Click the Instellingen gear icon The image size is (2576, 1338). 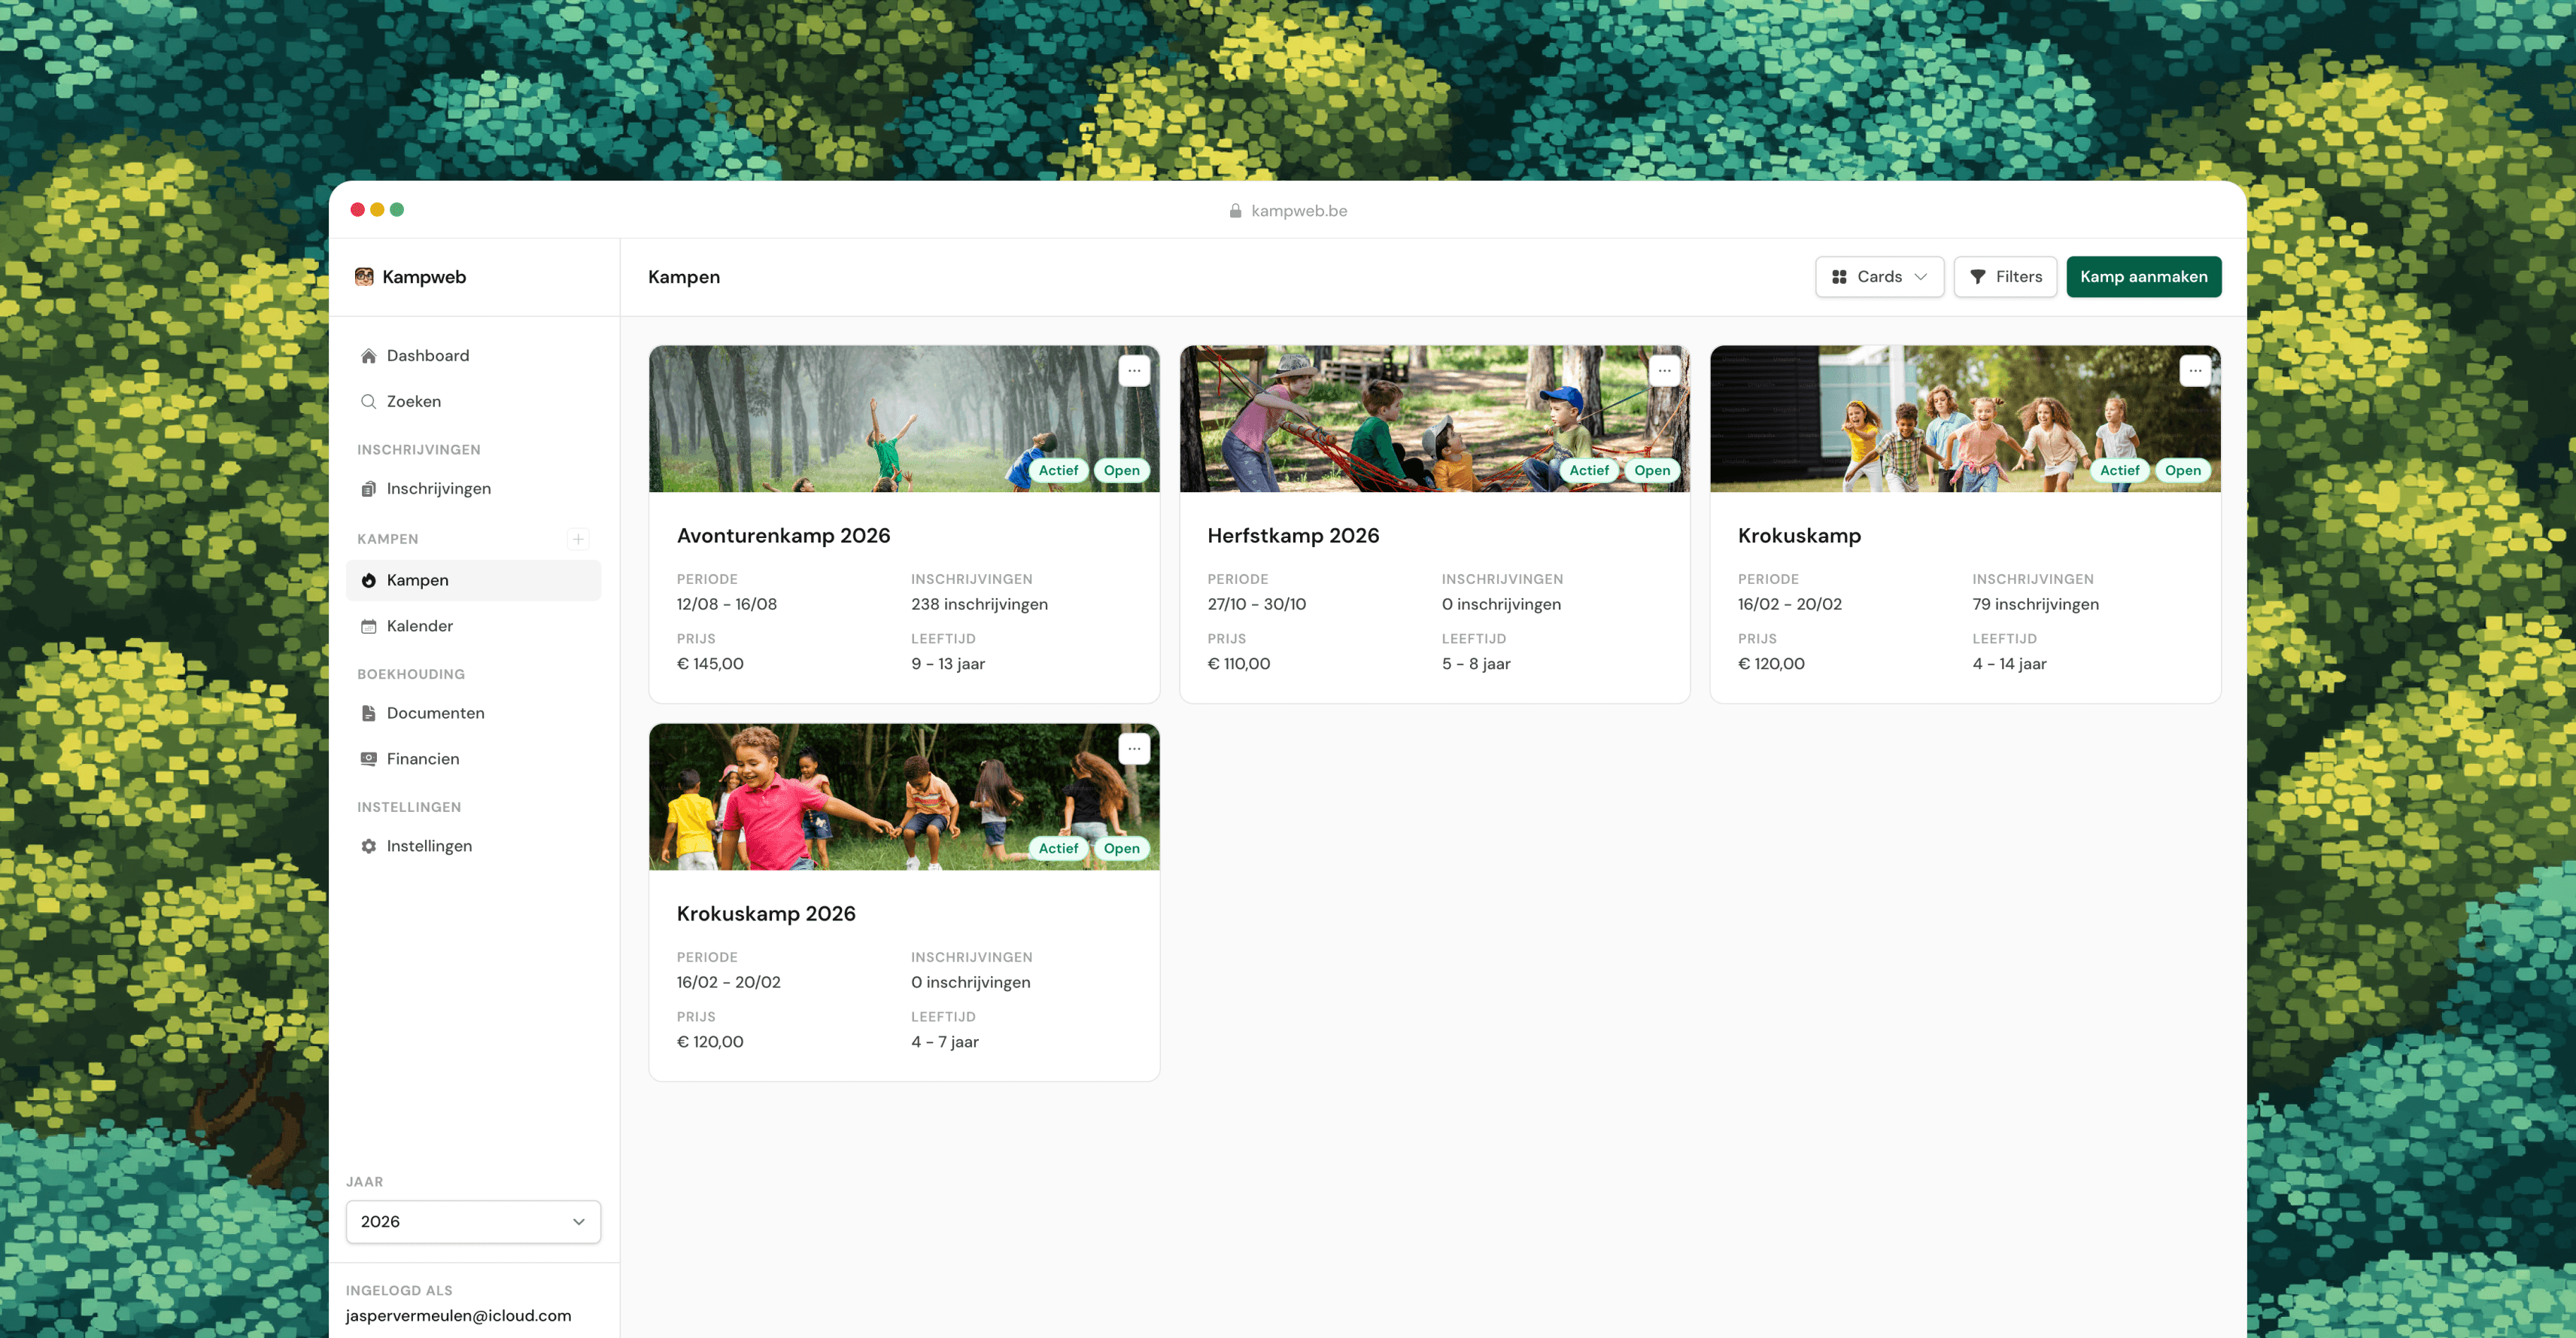click(x=368, y=846)
